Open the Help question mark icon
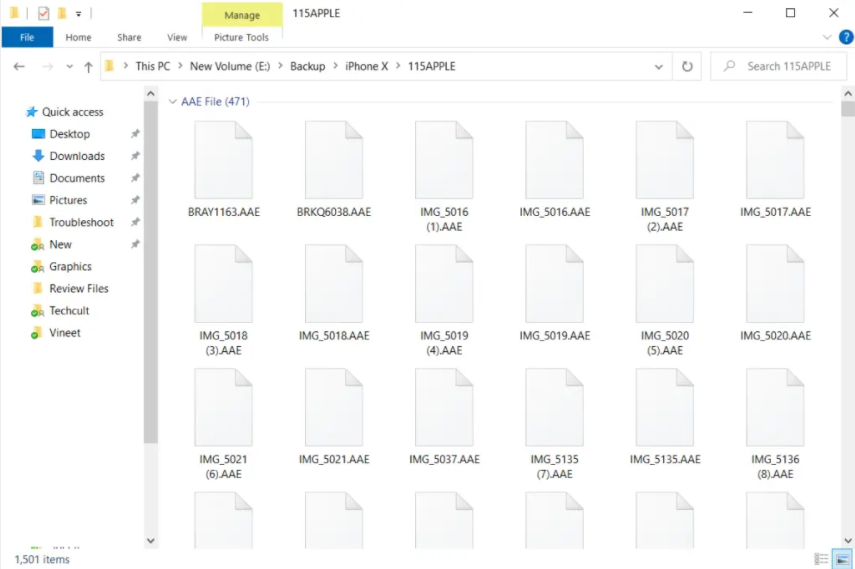The height and width of the screenshot is (569, 855). pyautogui.click(x=846, y=37)
